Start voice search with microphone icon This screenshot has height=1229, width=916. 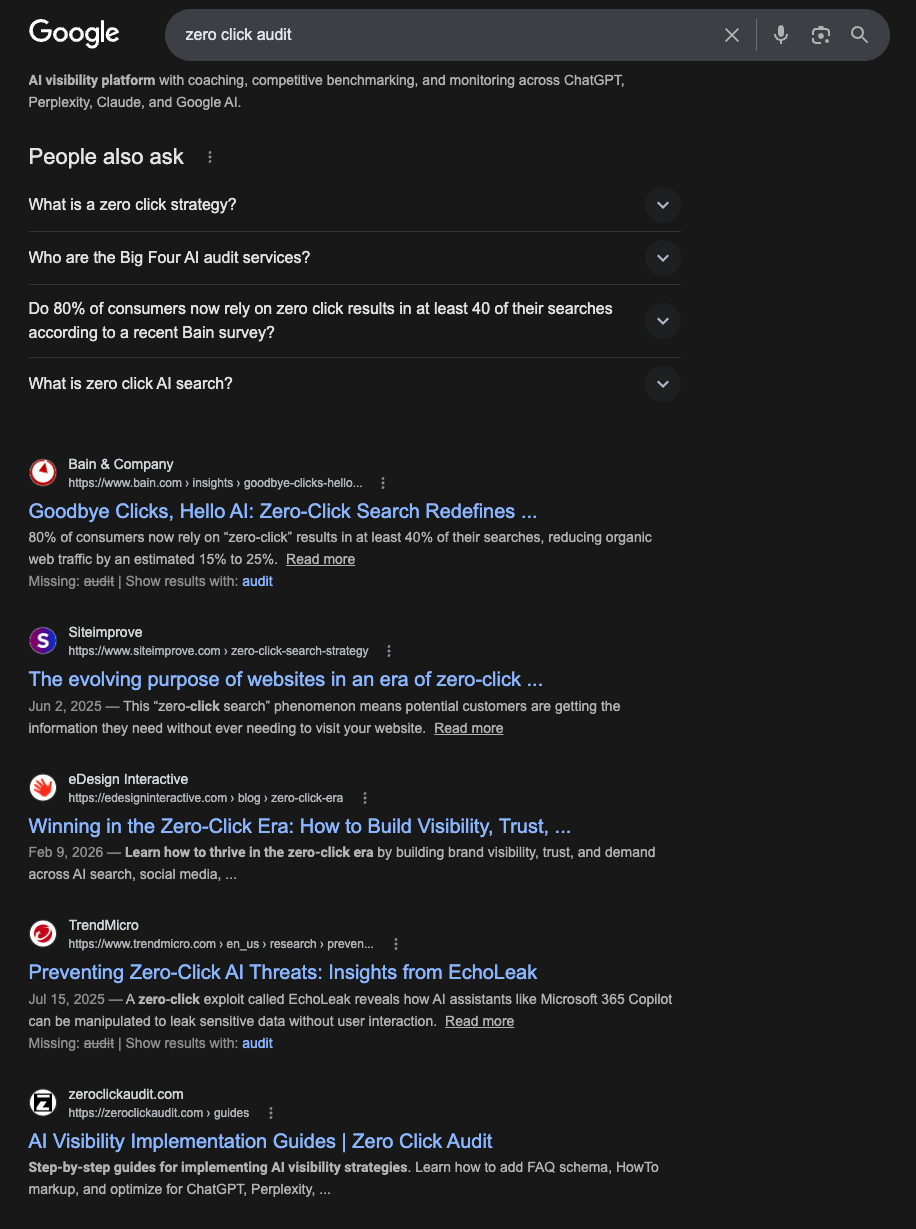pos(781,35)
